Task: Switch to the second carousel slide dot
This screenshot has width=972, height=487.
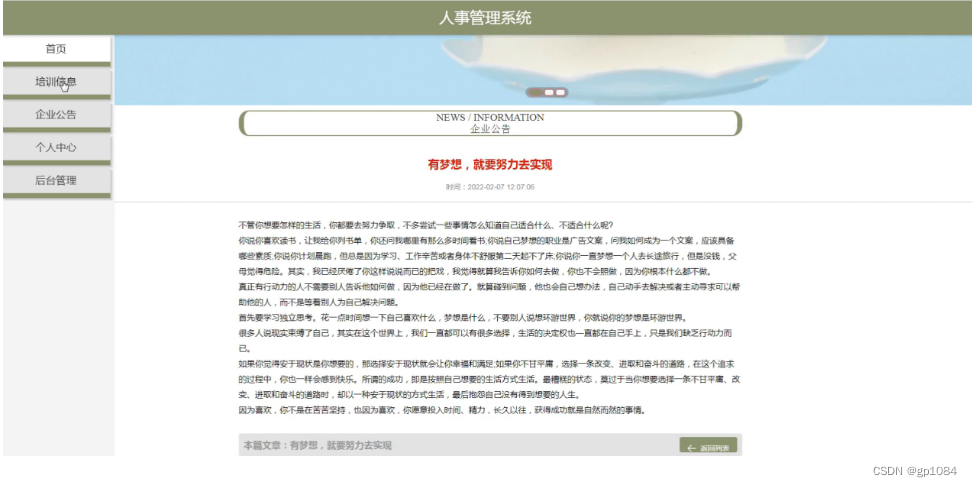Action: tap(549, 92)
